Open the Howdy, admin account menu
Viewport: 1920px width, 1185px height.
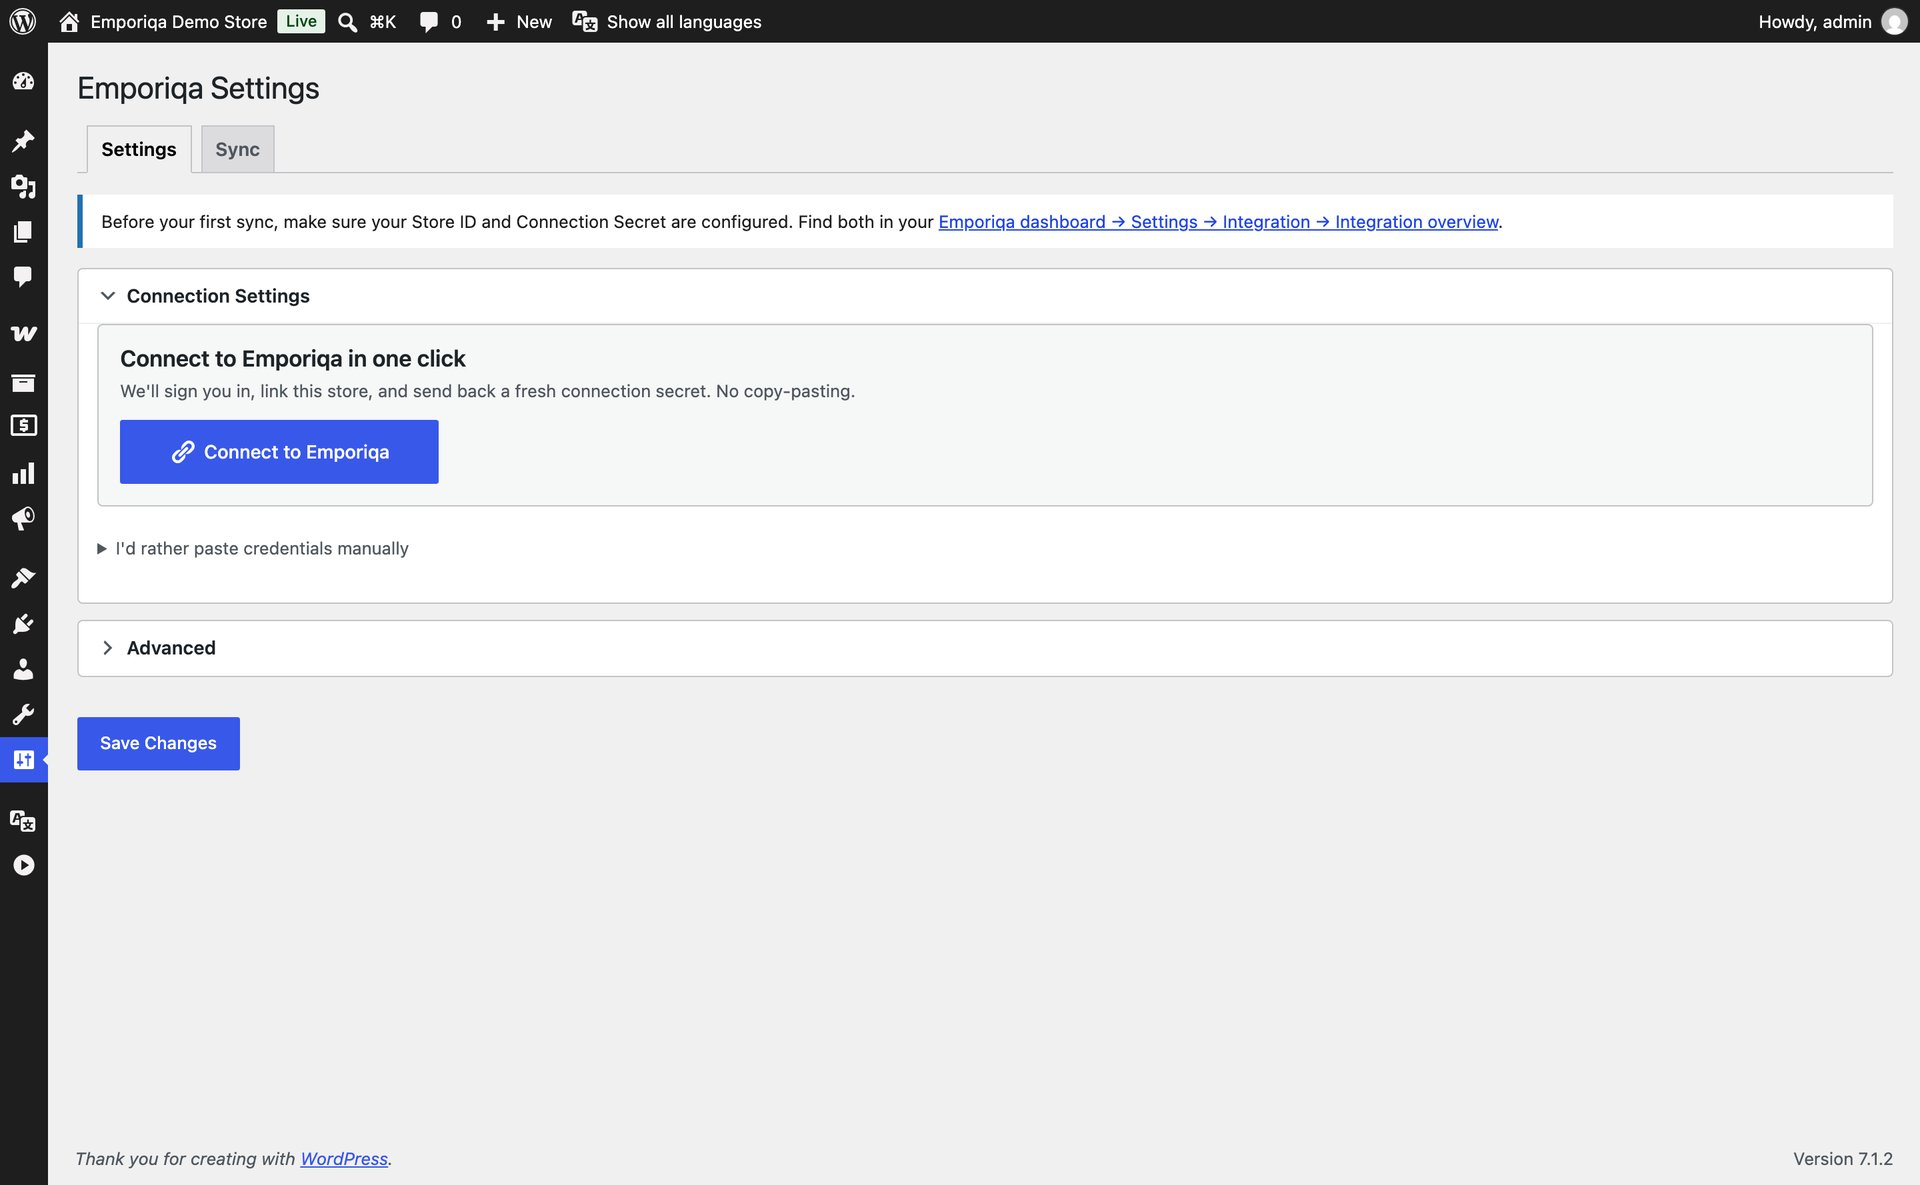[1832, 21]
